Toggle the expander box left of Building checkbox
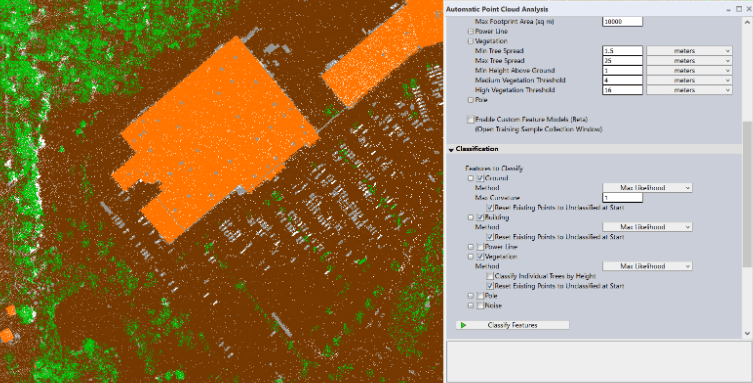Screen dimensions: 753x383 (471, 217)
